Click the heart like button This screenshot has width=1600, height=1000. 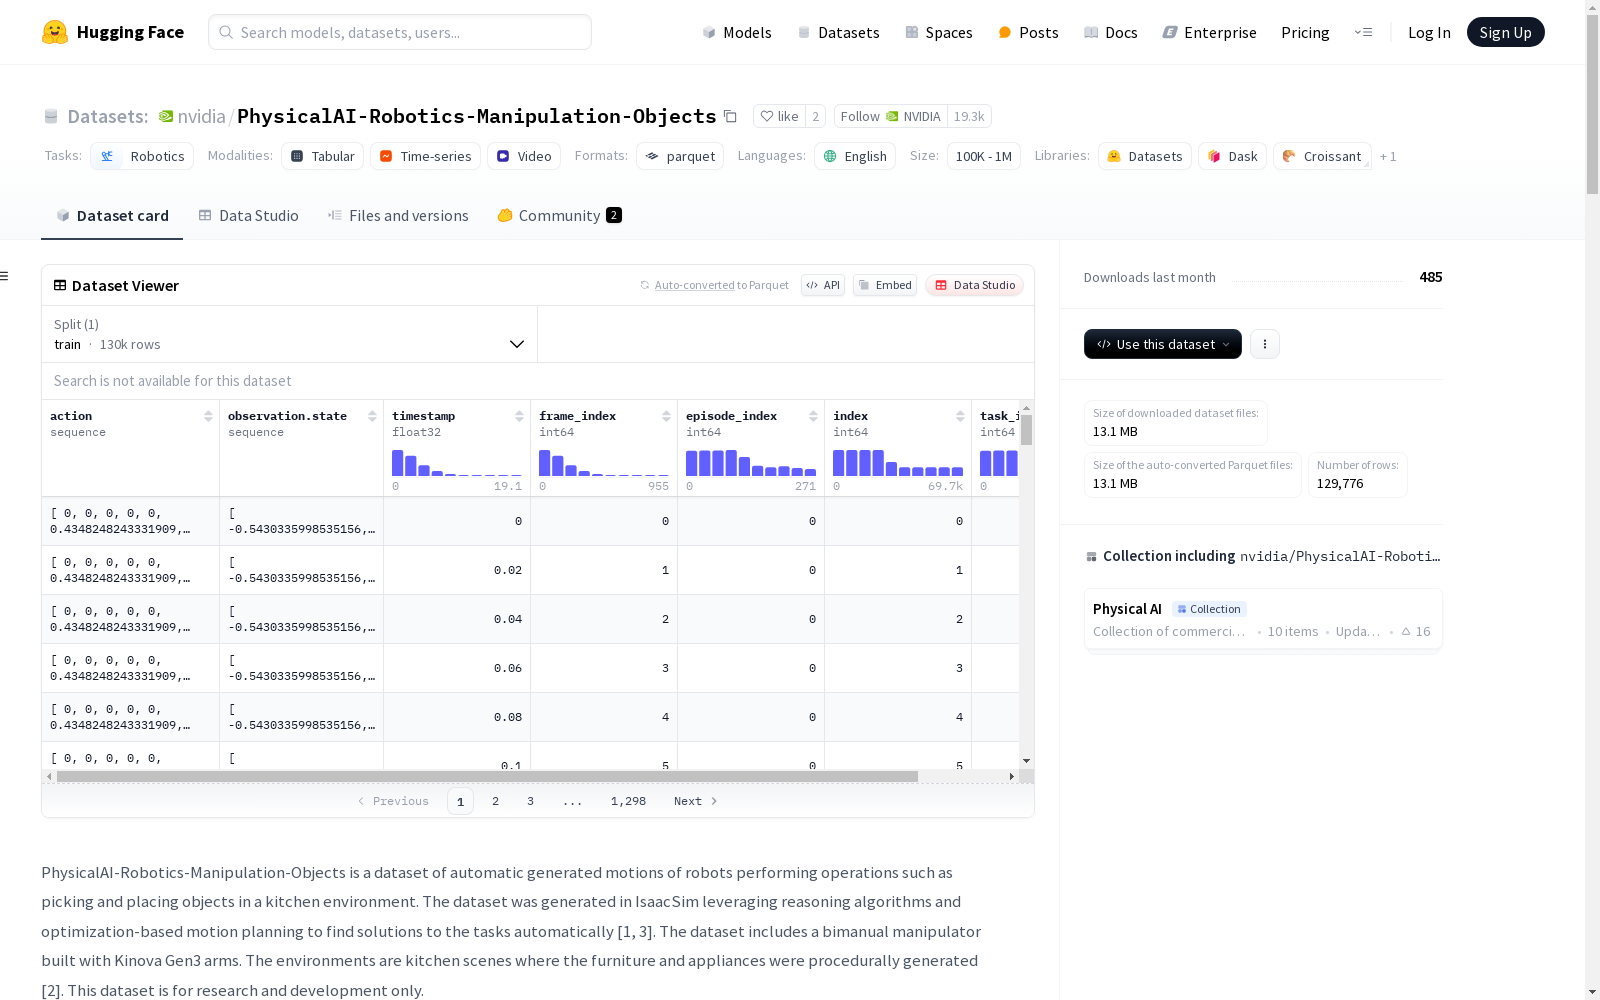point(779,116)
